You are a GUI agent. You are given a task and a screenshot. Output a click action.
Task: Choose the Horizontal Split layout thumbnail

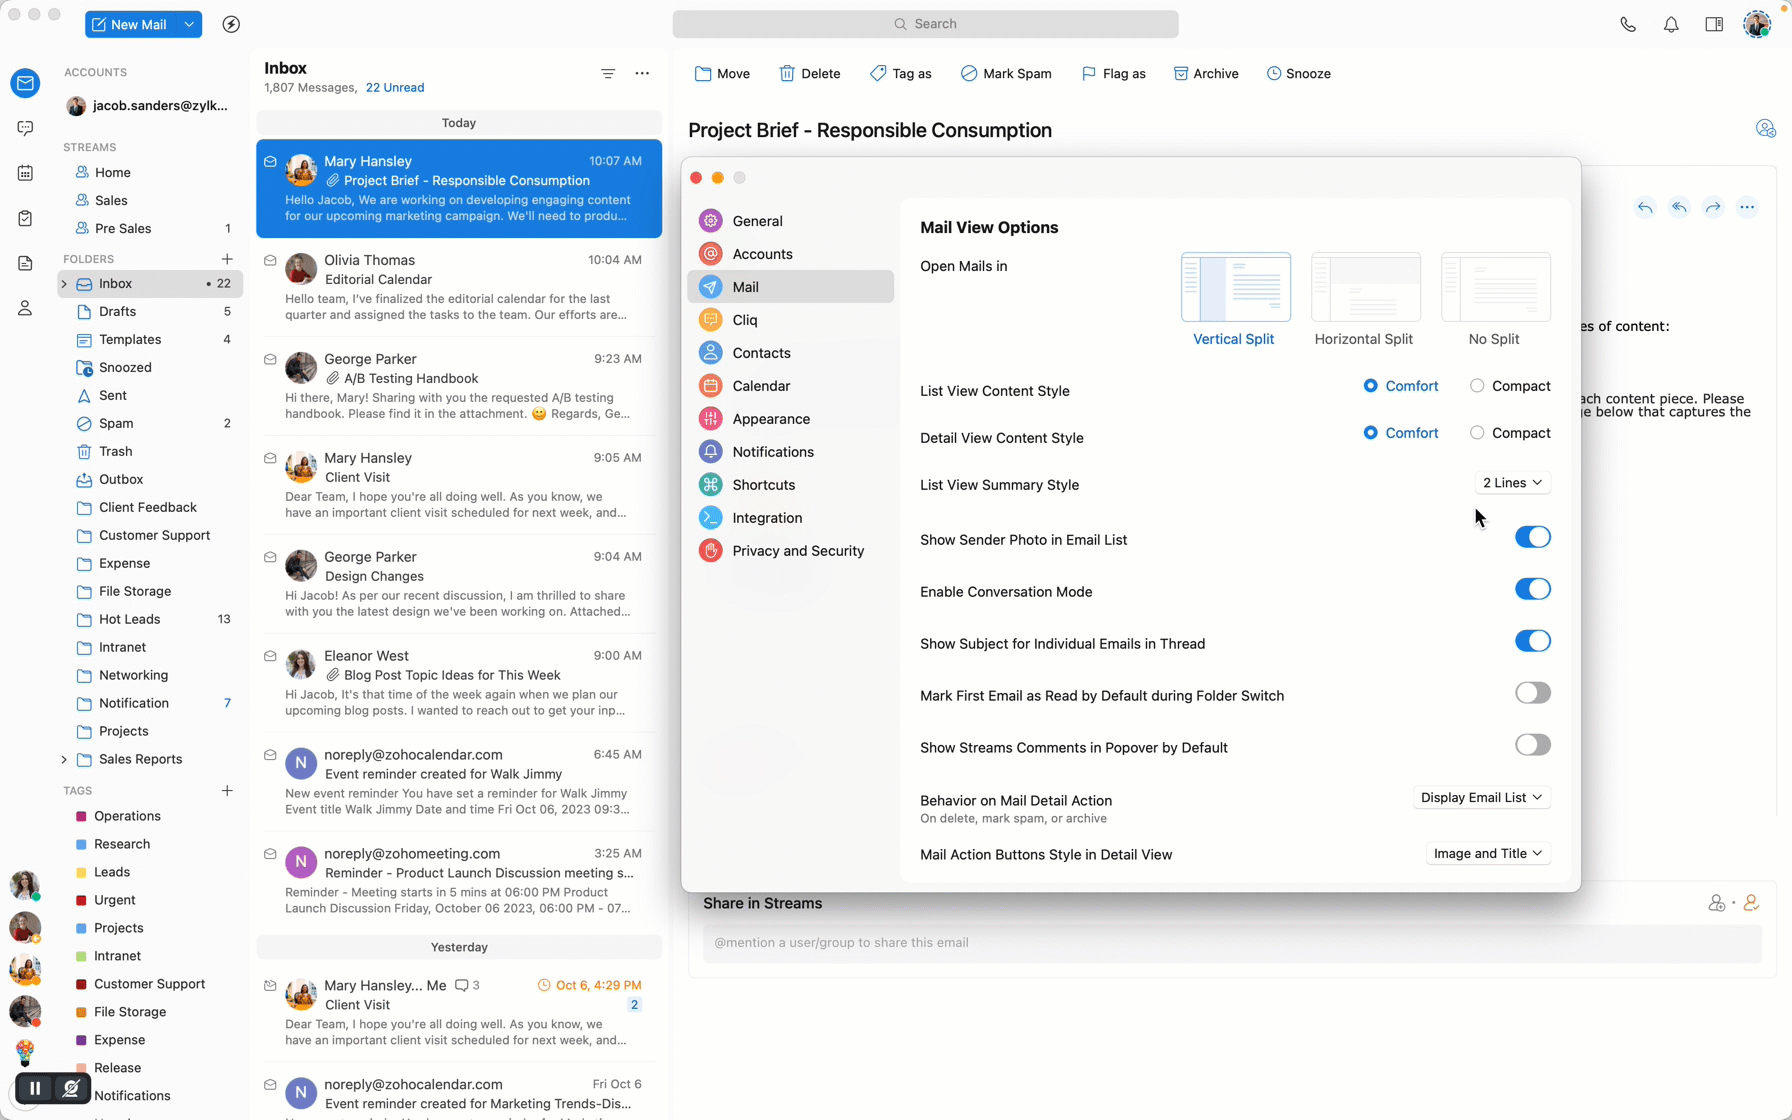[1365, 288]
